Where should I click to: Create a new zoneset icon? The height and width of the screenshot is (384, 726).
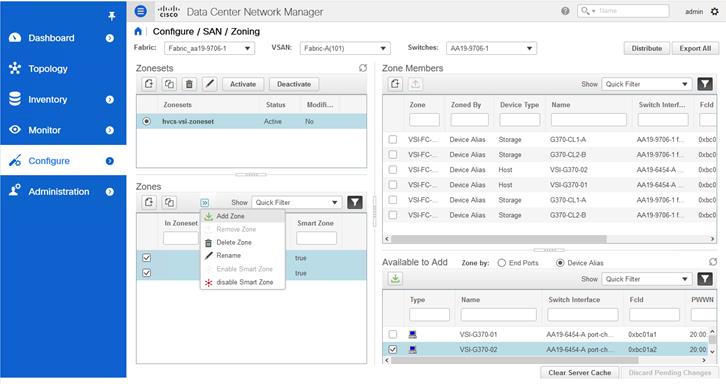point(149,84)
